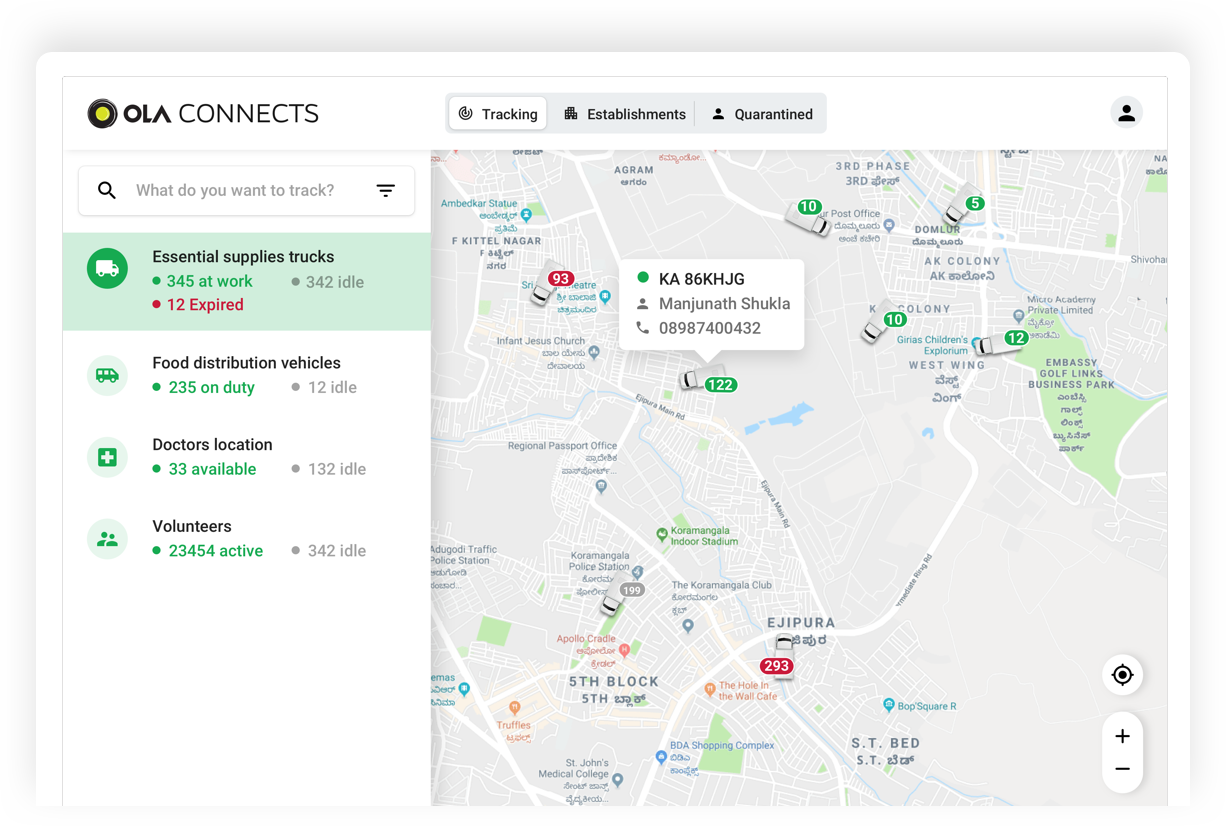Click the my-location crosshair control on map
This screenshot has width=1226, height=826.
tap(1122, 675)
